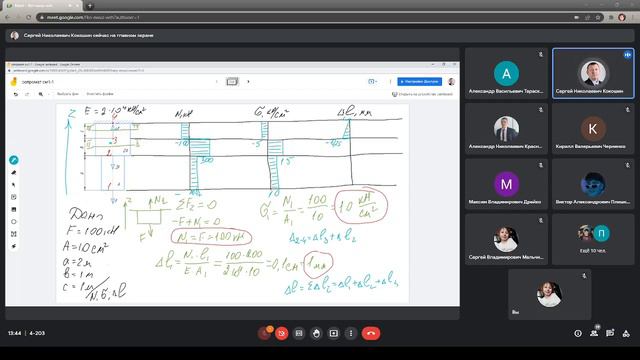
Task: Open the Jamboard frame bar thumbnail
Action: pyautogui.click(x=232, y=82)
